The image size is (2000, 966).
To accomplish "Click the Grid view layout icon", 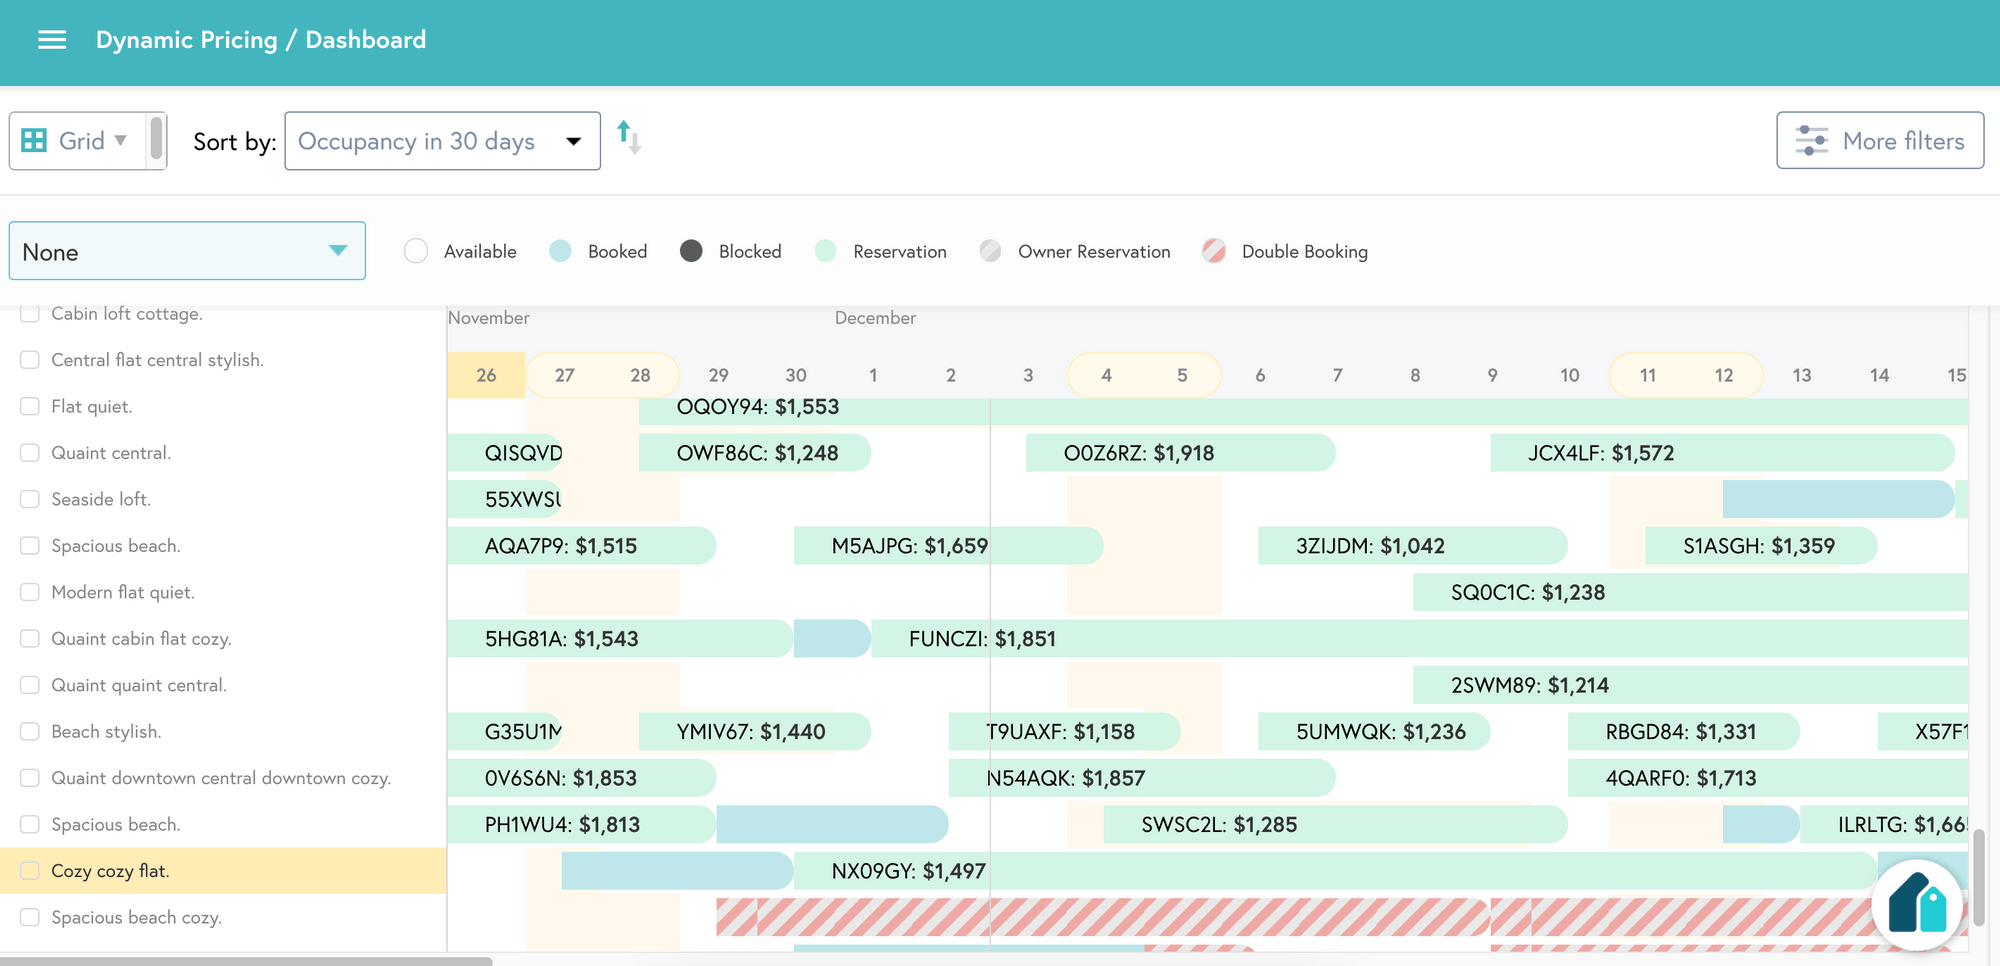I will (34, 140).
